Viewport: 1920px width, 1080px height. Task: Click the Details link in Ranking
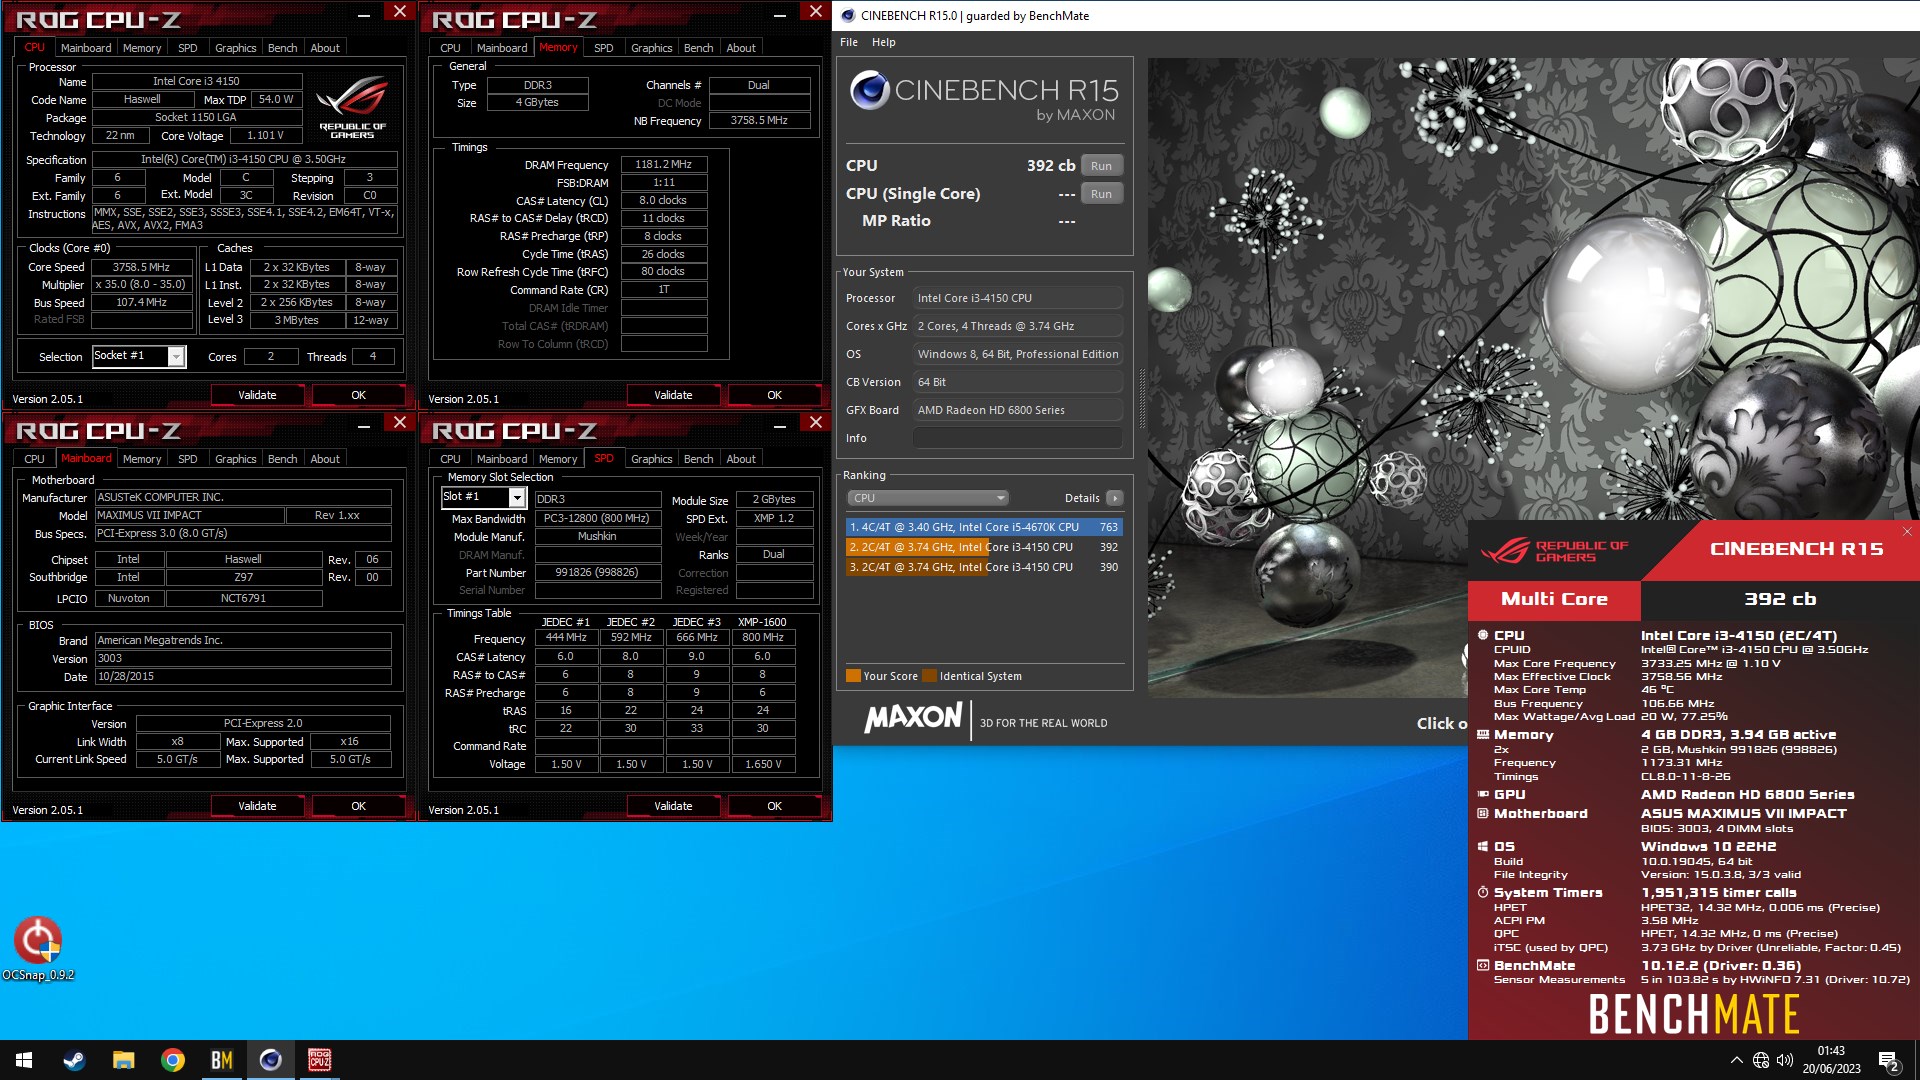tap(1081, 498)
